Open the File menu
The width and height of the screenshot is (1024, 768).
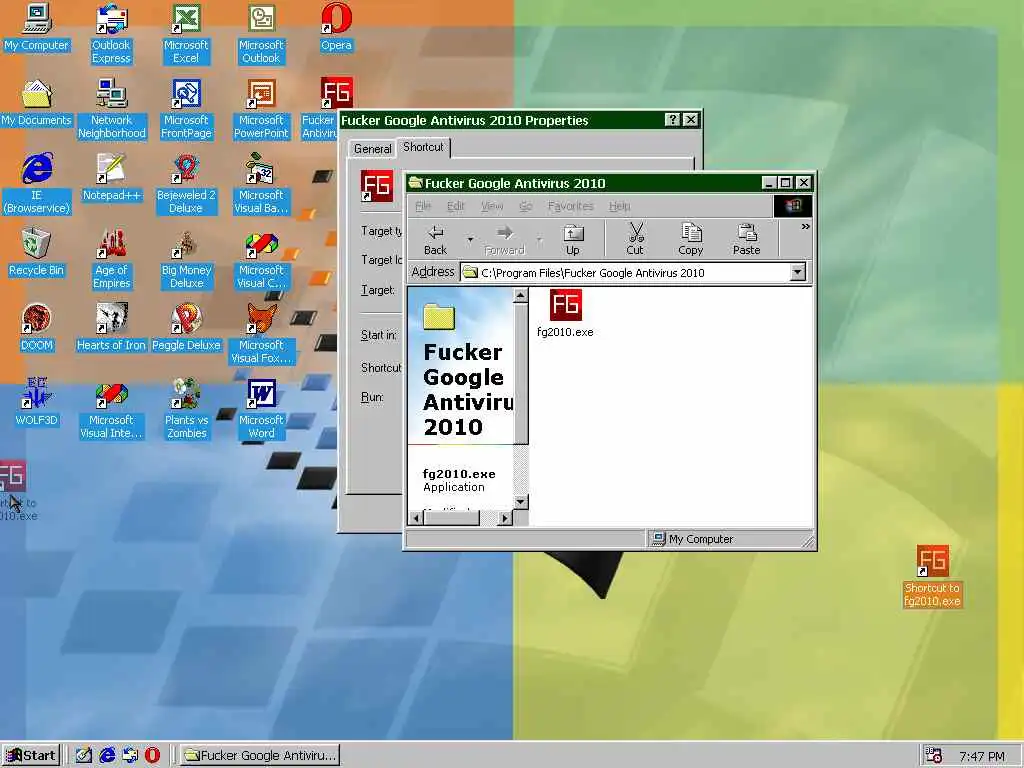[x=423, y=206]
